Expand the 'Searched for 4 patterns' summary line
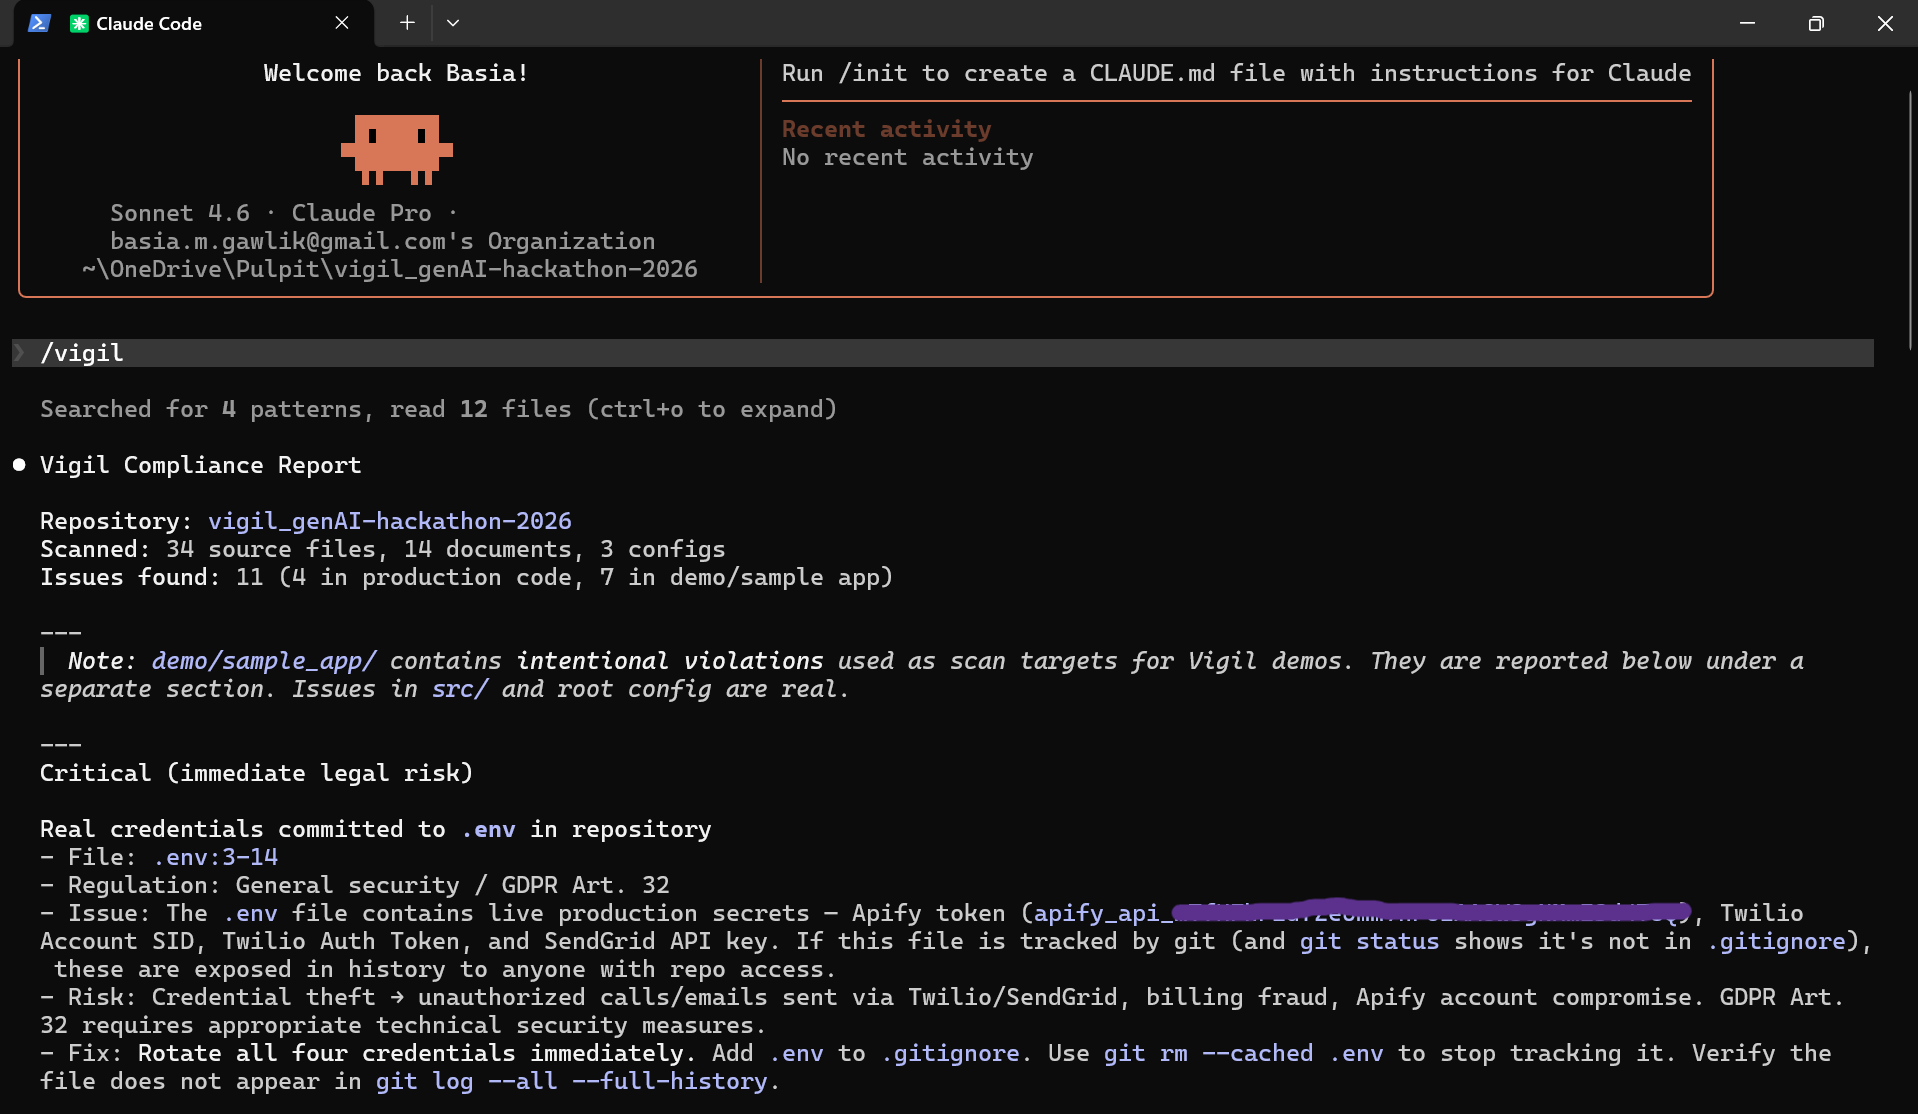Viewport: 1918px width, 1114px height. click(439, 409)
